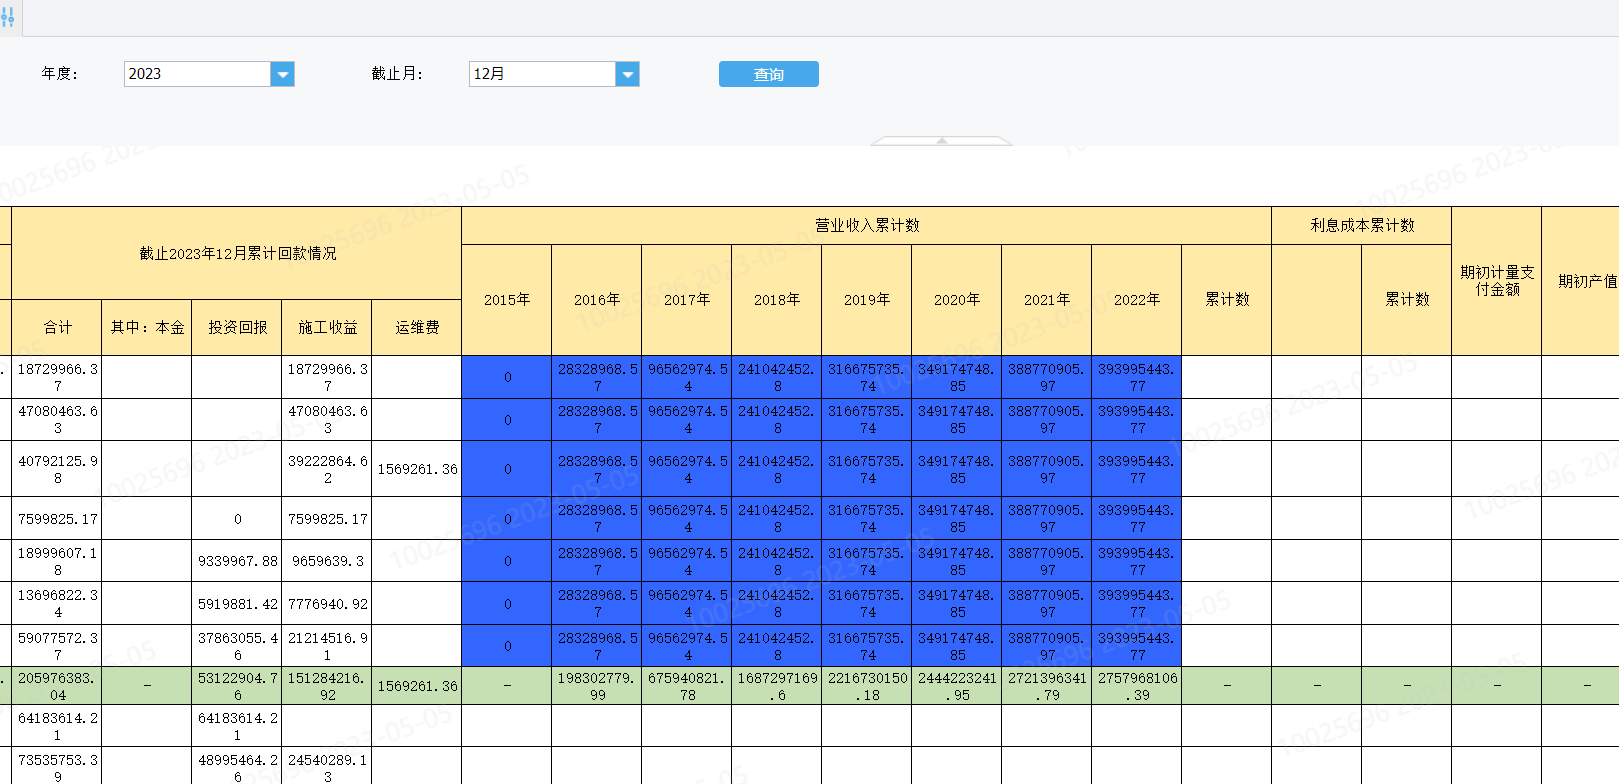Open the 年度 dropdown arrow
Viewport: 1619px width, 784px height.
[283, 74]
